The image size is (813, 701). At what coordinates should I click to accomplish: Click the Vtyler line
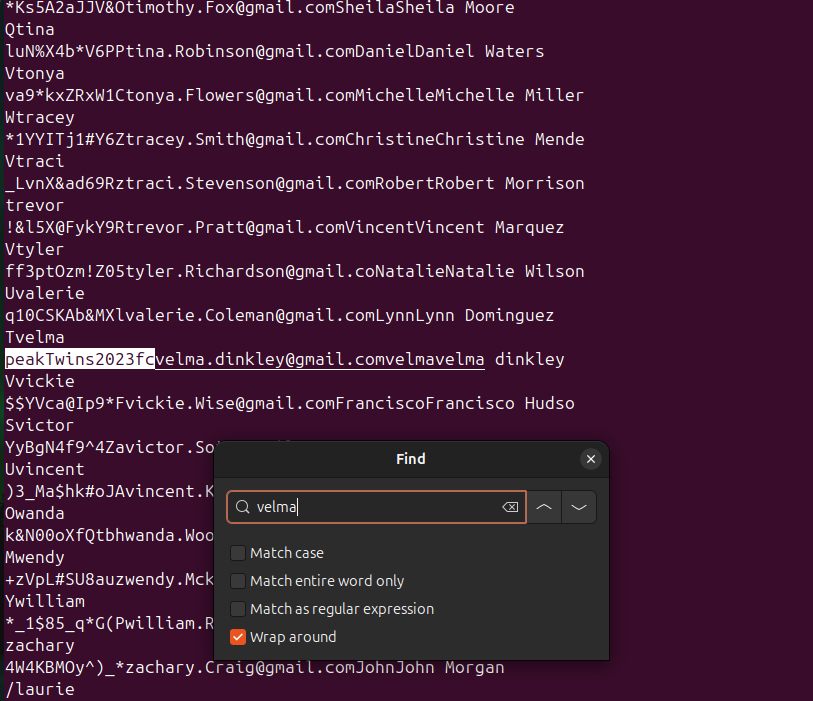[x=35, y=249]
